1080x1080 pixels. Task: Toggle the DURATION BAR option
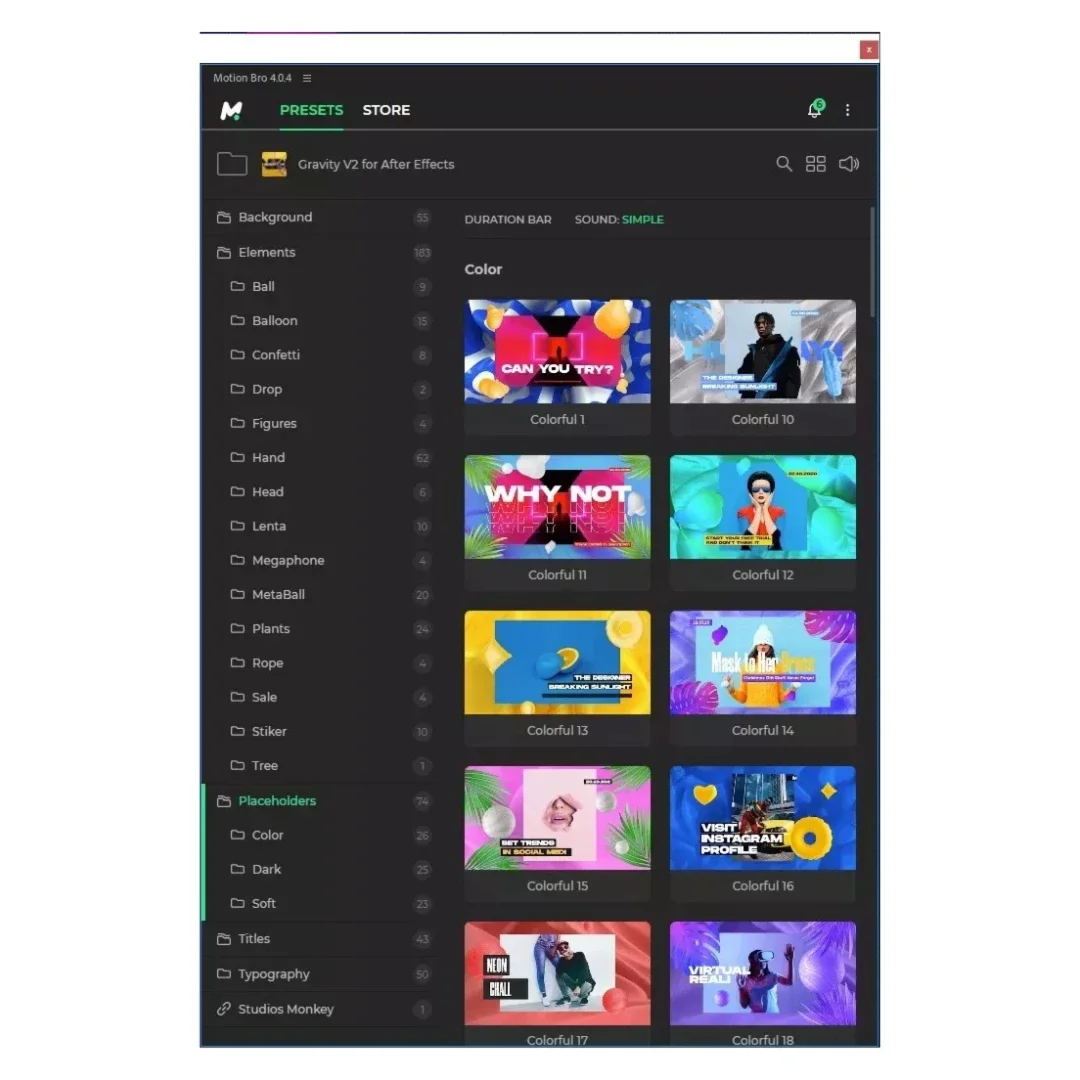coord(508,220)
